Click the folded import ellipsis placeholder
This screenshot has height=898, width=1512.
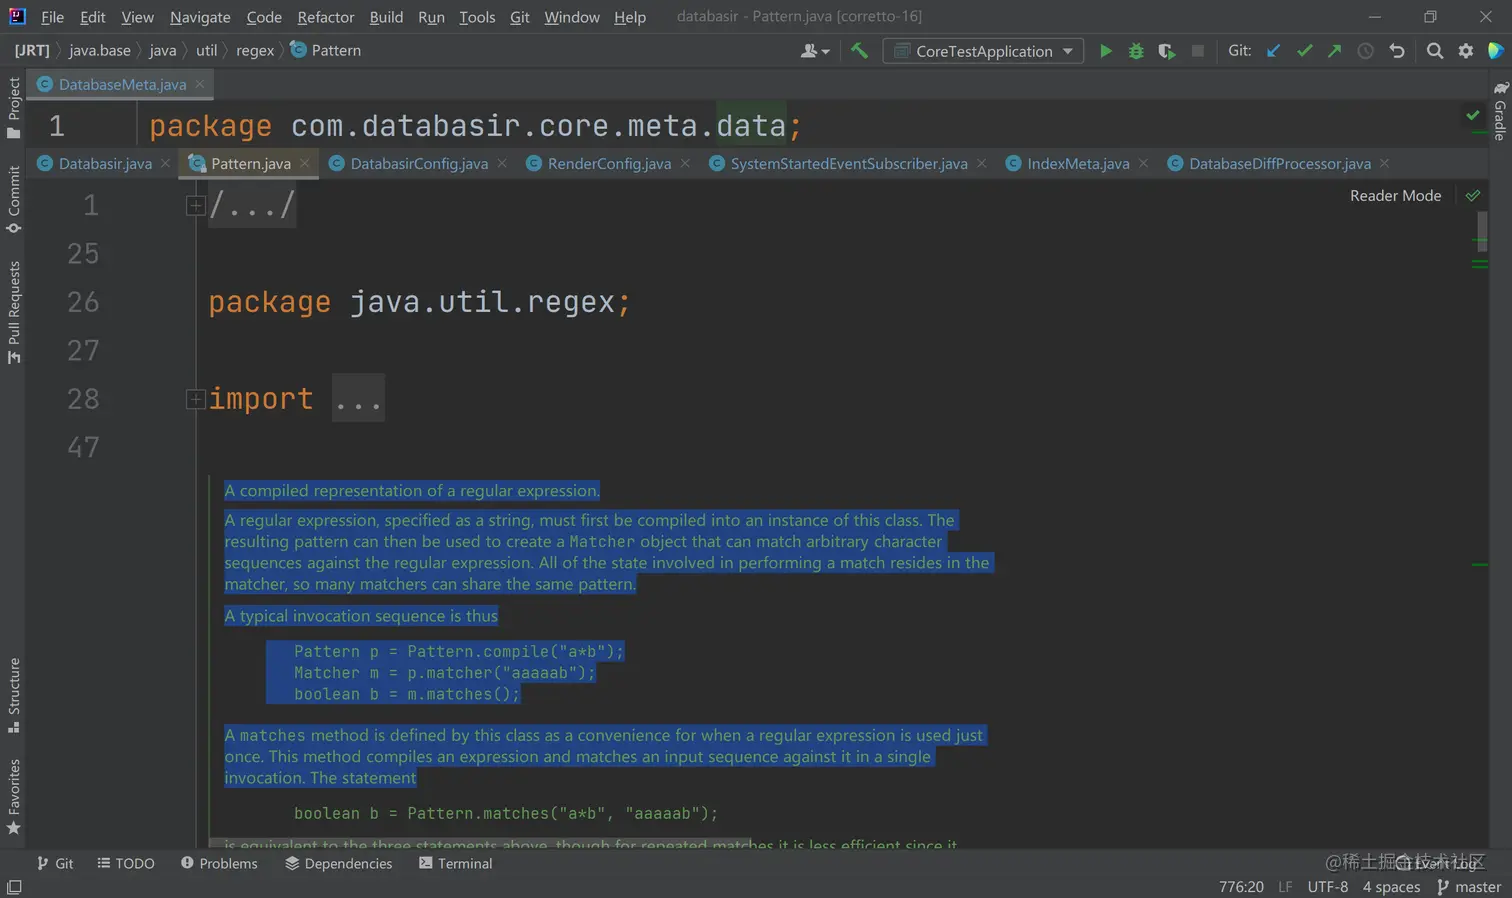pyautogui.click(x=358, y=399)
